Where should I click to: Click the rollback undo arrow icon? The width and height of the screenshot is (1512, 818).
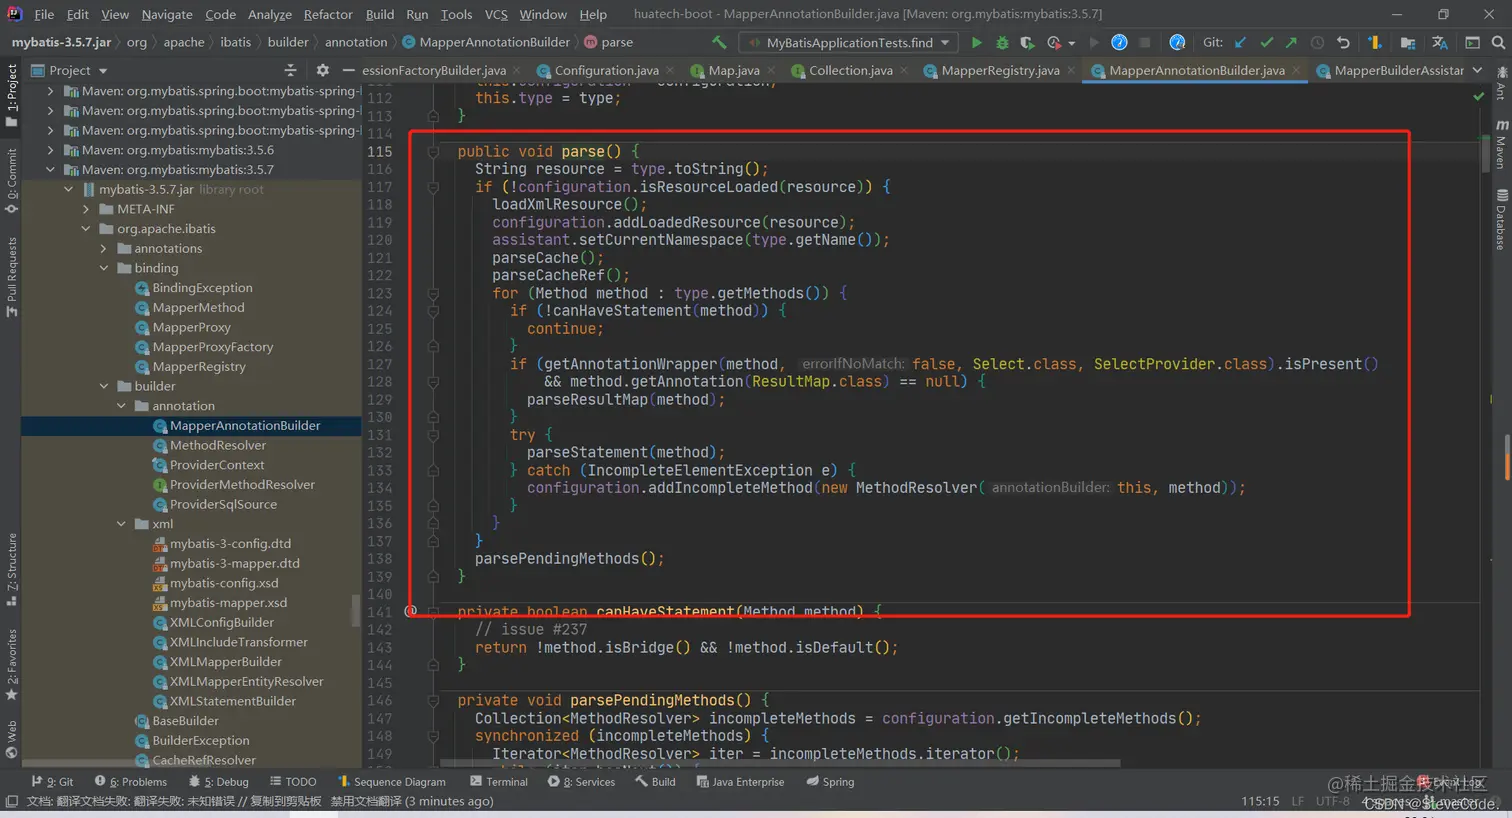[x=1343, y=42]
